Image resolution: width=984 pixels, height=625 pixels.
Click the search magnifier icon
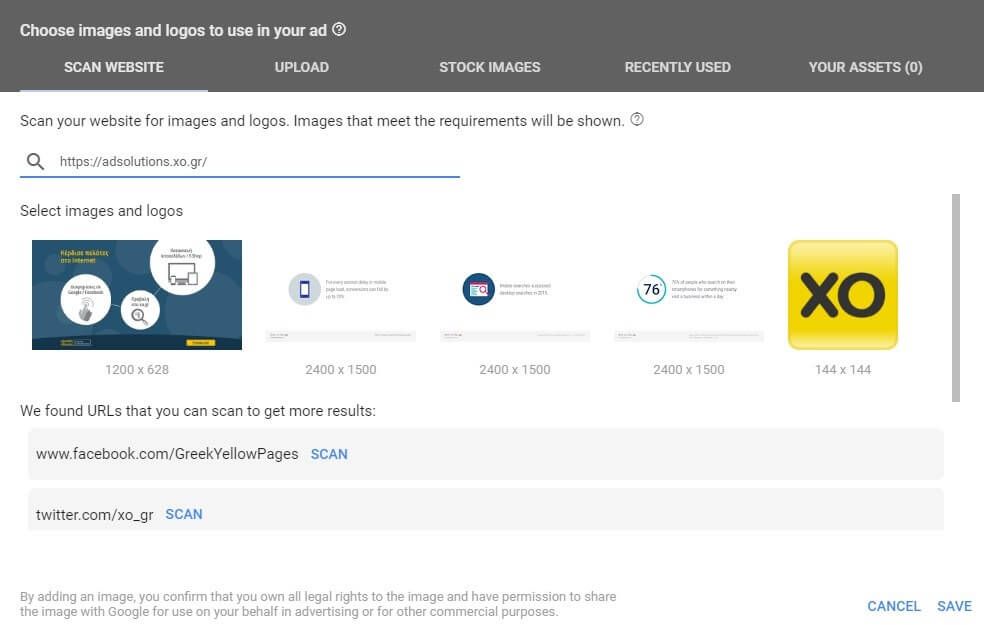point(35,161)
